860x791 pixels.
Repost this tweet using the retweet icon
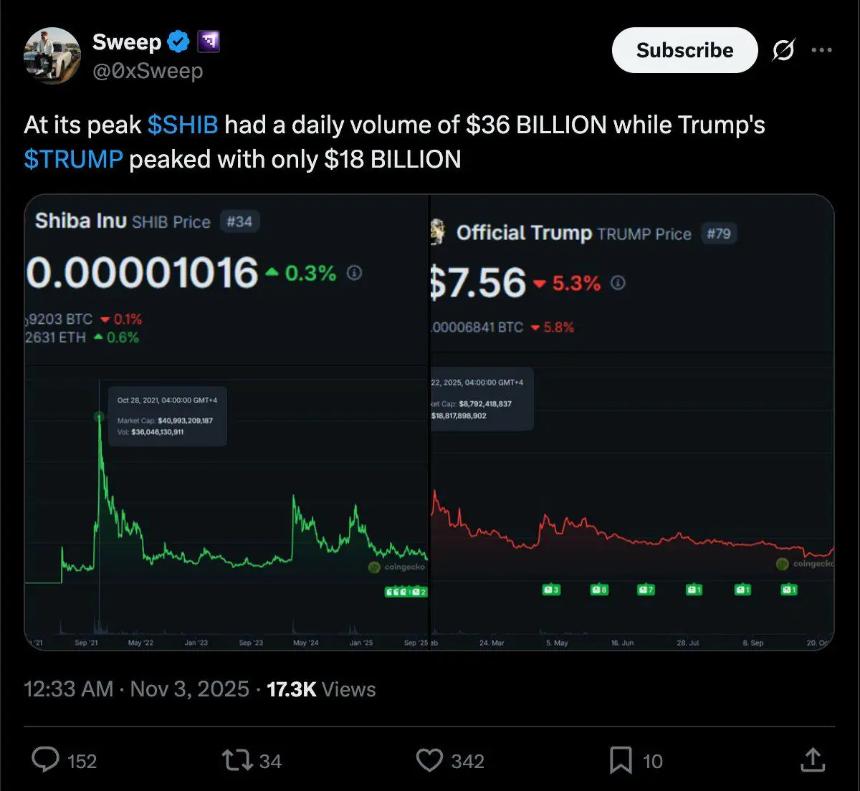click(239, 761)
